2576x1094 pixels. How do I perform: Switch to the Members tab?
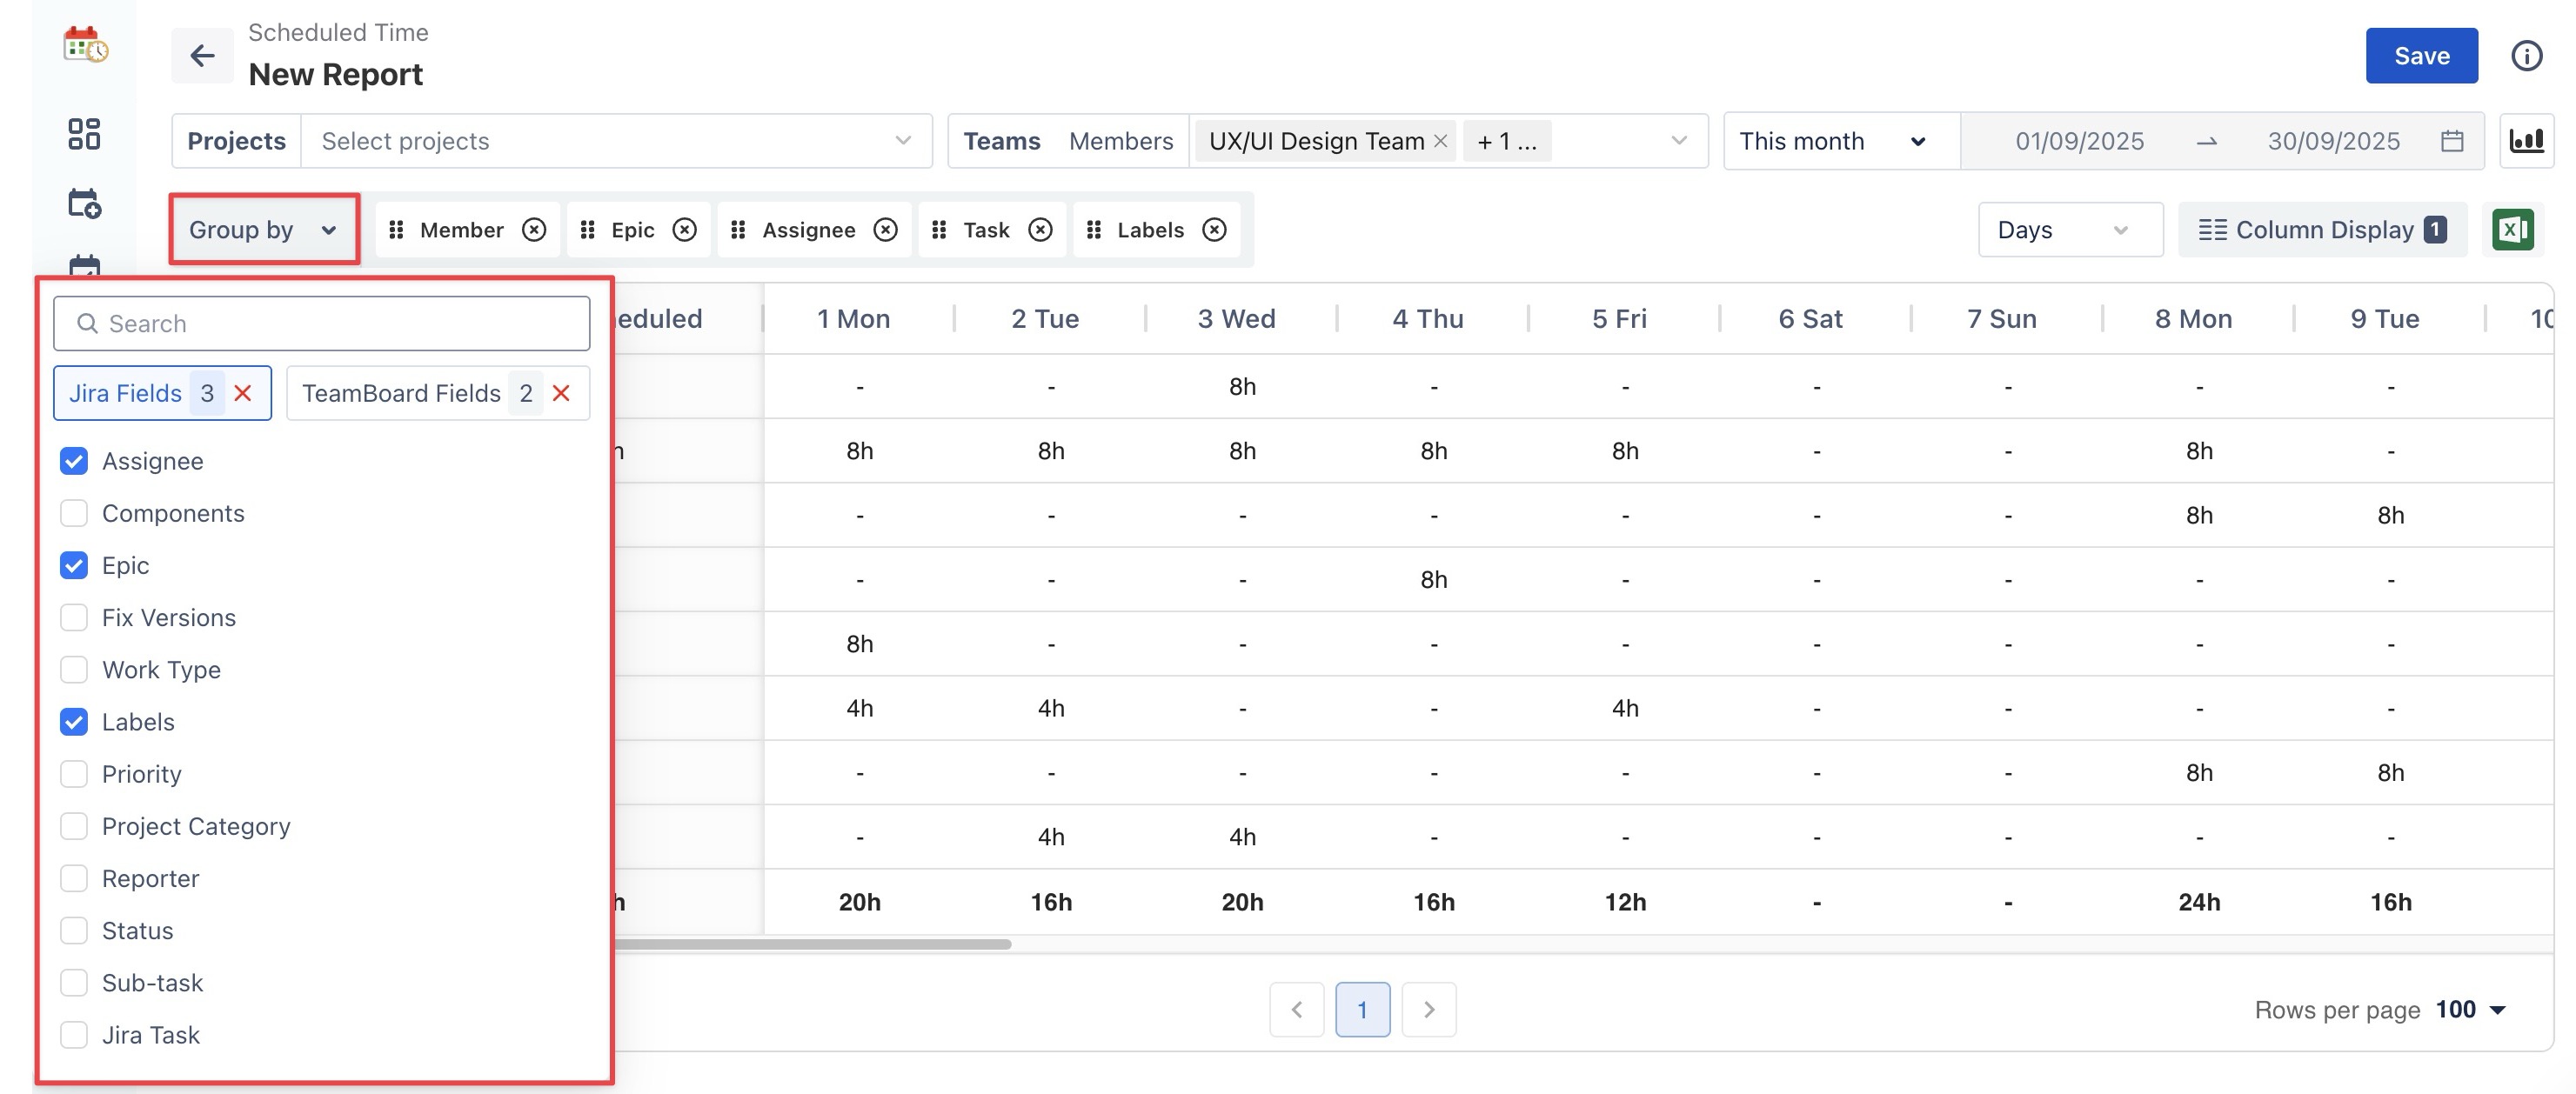[1120, 141]
